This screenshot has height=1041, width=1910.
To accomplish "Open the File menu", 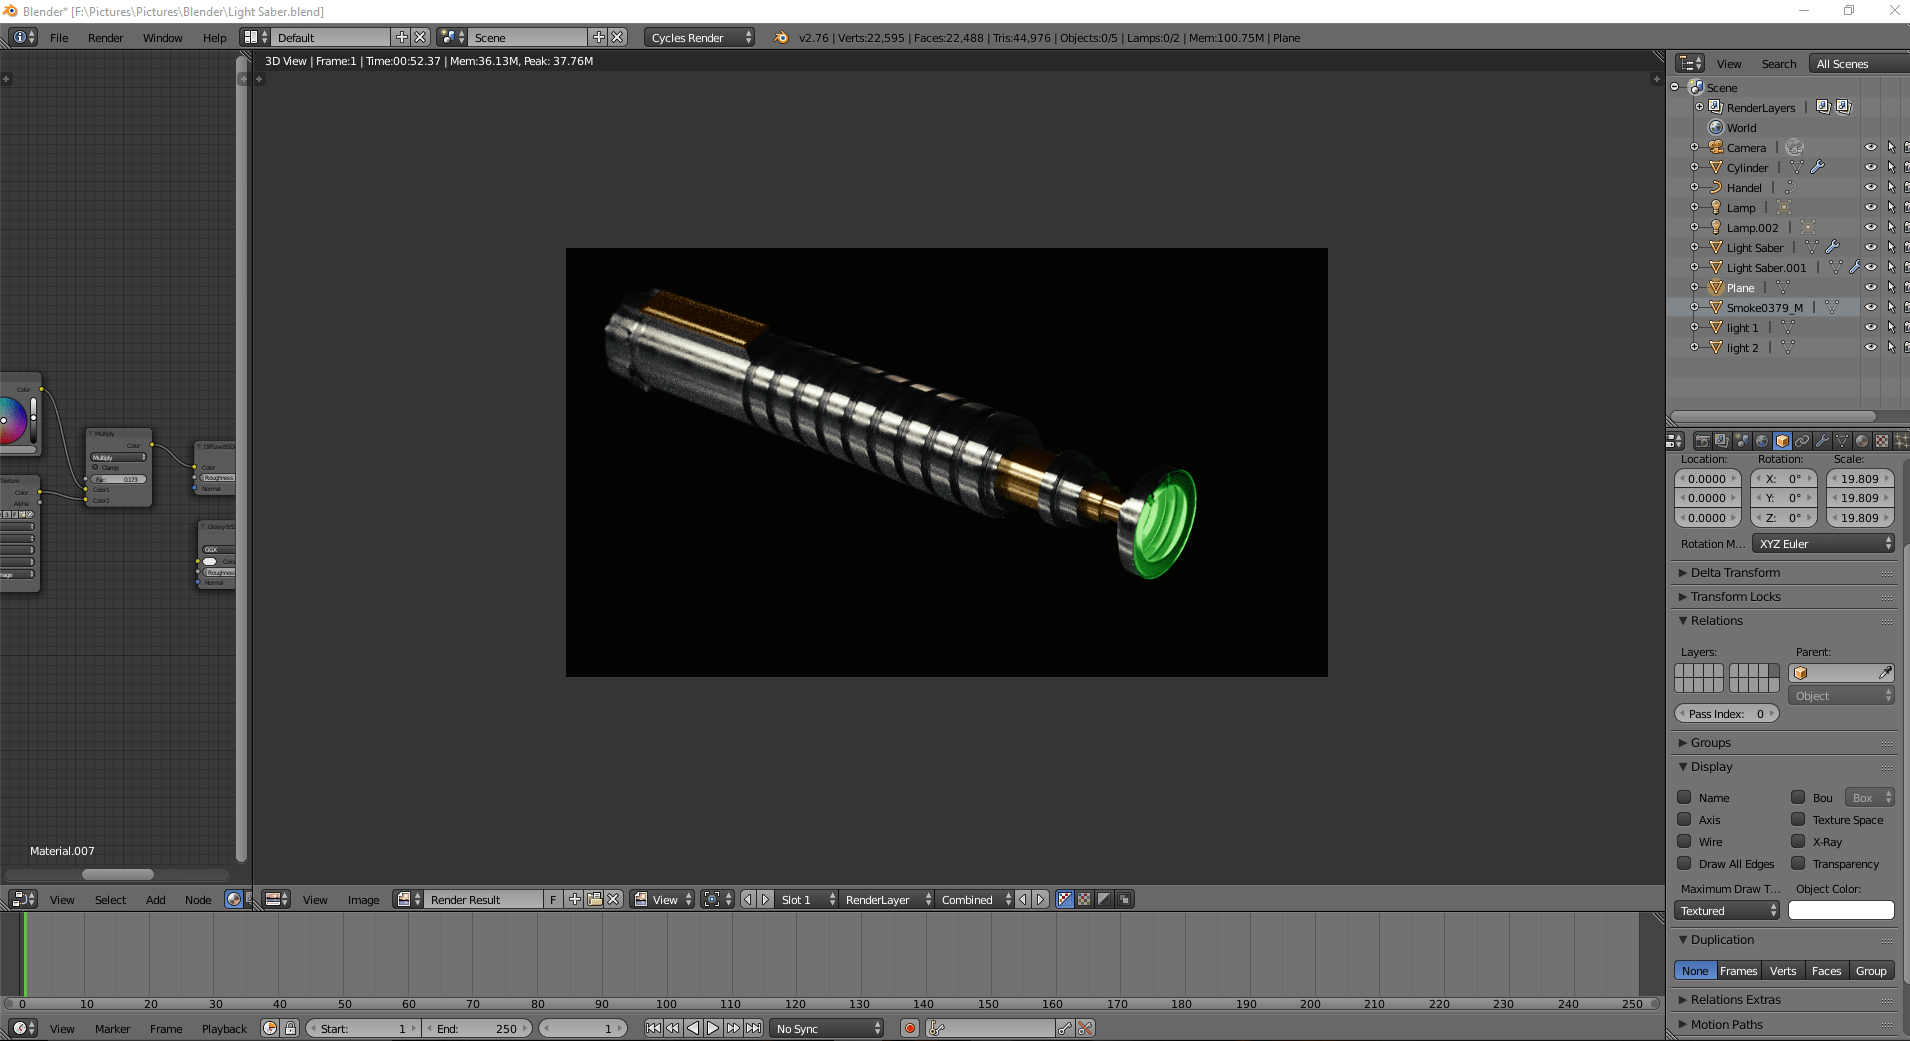I will point(58,37).
